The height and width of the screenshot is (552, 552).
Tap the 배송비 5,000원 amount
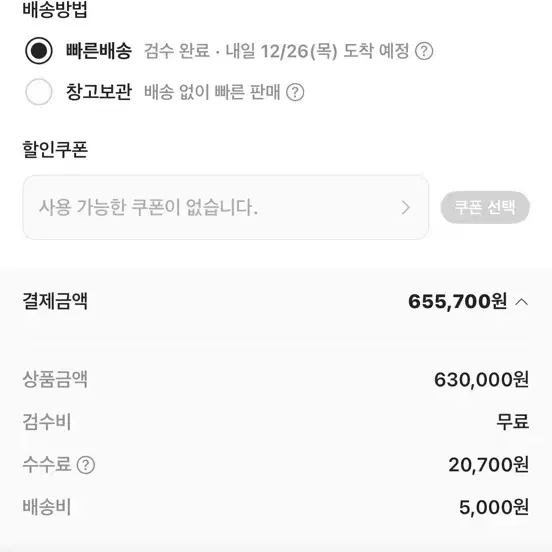[494, 507]
